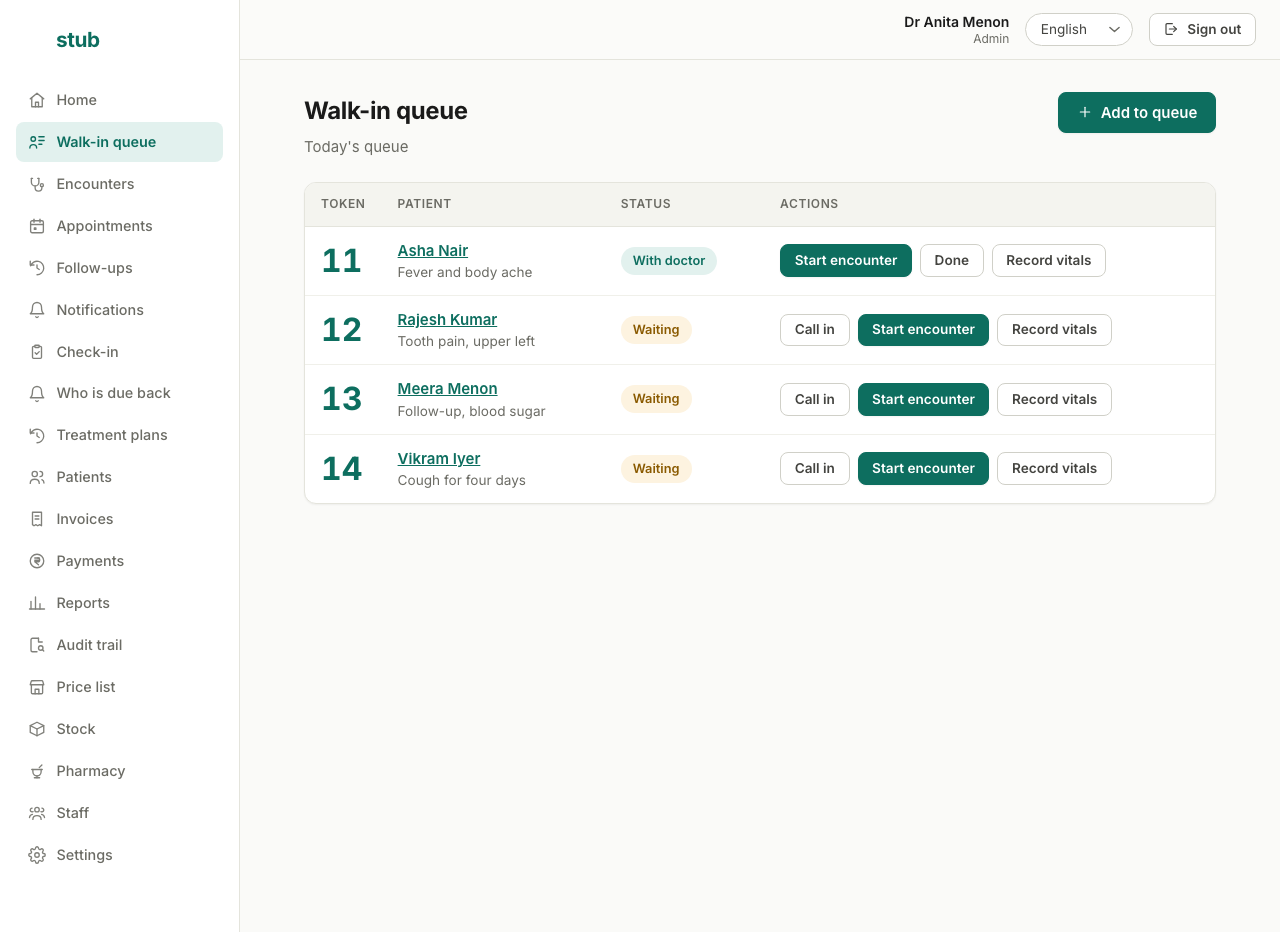Screen dimensions: 1280x932
Task: Start encounter for Meera Menon
Action: [923, 399]
